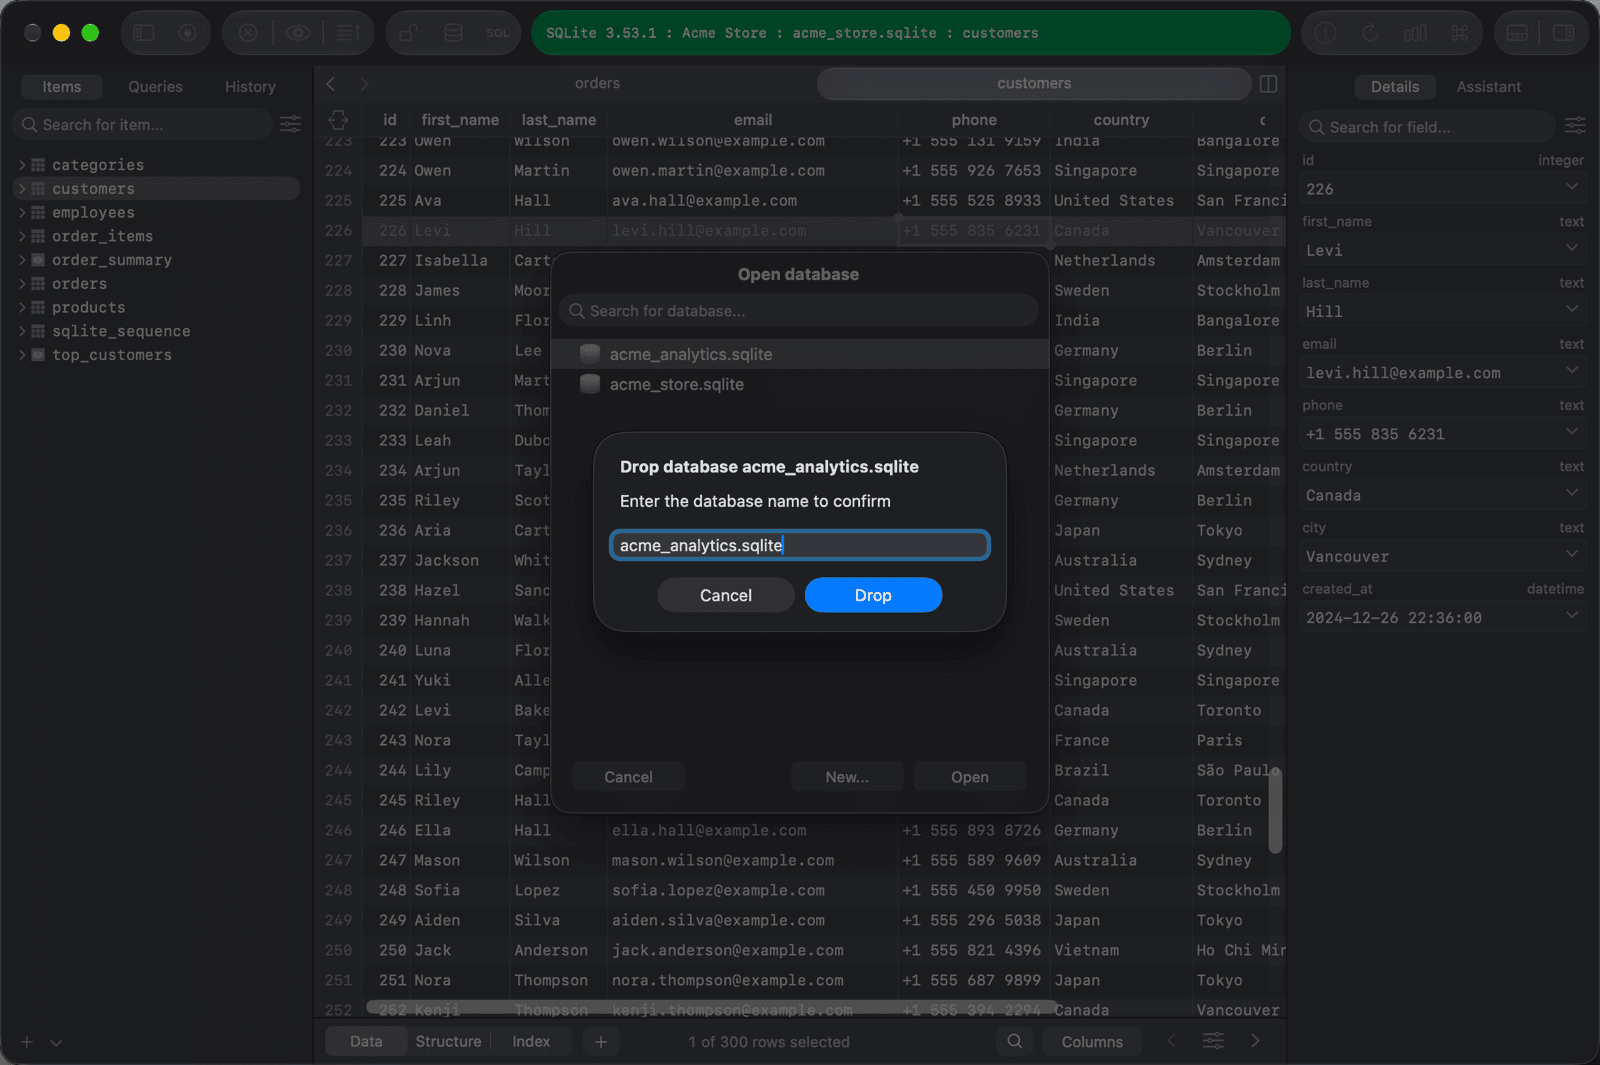1600x1065 pixels.
Task: Open the dropdown chevron for country Canada field
Action: pos(1572,493)
